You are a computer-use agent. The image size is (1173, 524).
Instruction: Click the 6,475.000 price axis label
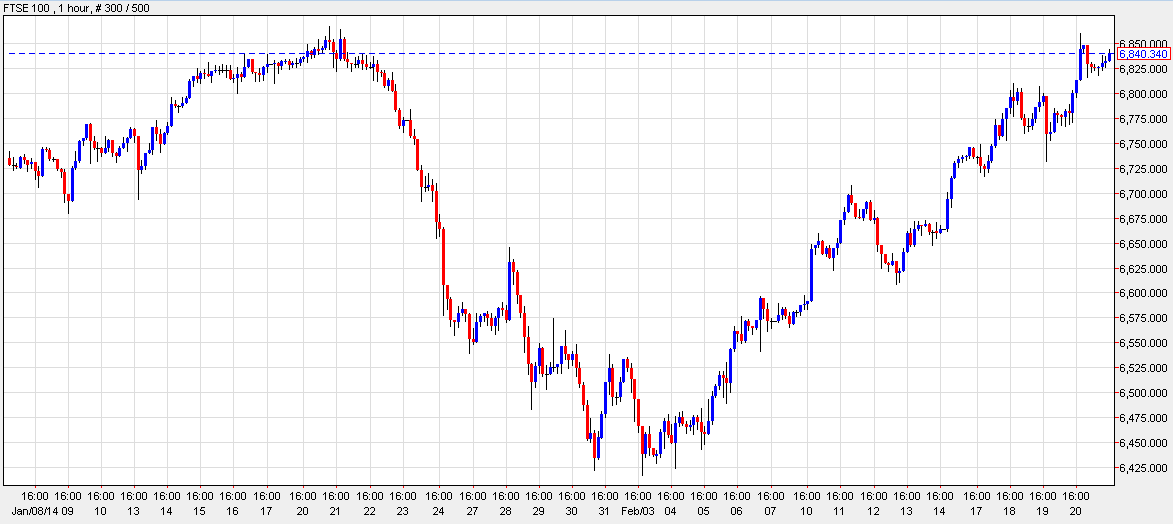click(x=1143, y=418)
